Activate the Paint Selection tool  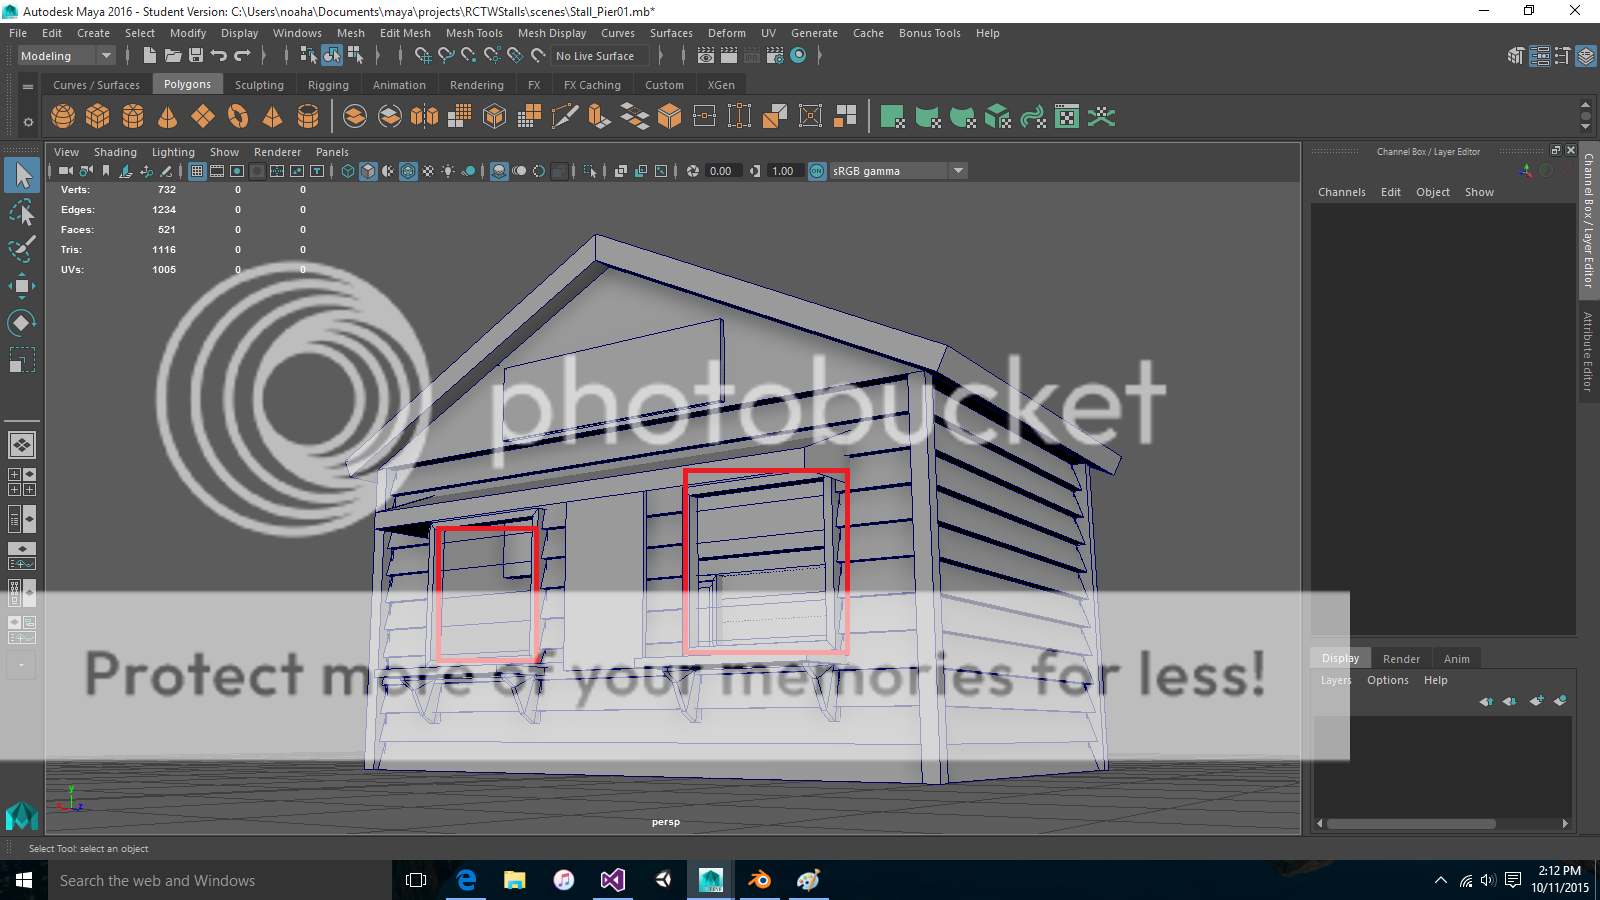22,249
